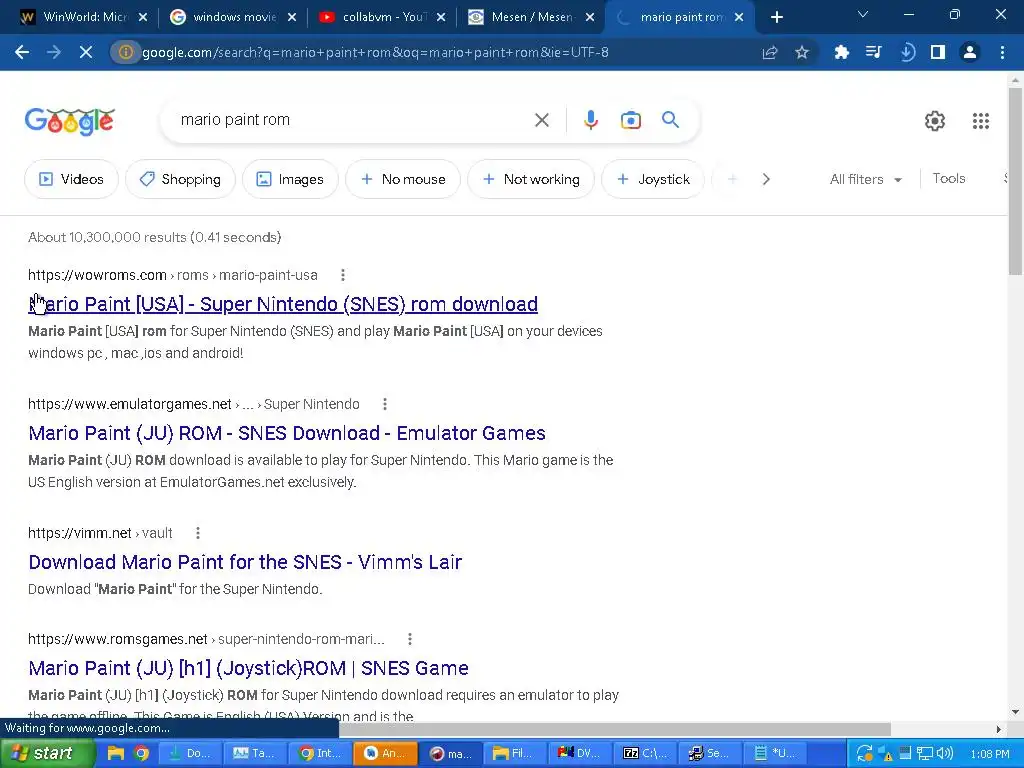Show more filter chips with arrow
1024x768 pixels.
point(766,179)
